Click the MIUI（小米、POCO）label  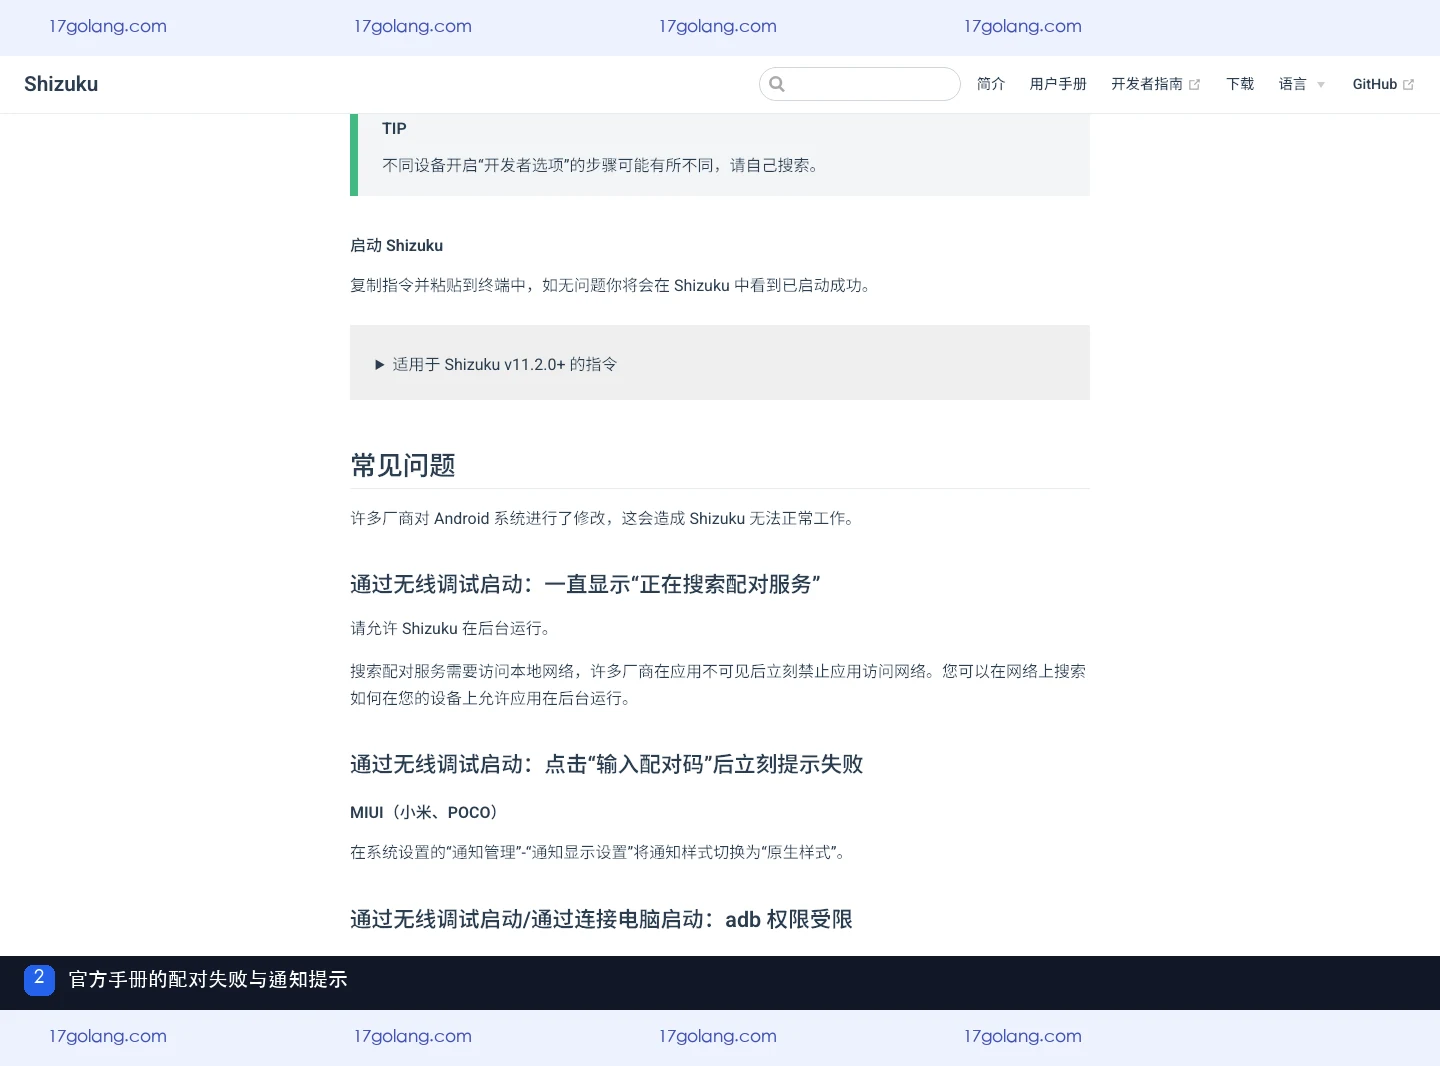424,812
